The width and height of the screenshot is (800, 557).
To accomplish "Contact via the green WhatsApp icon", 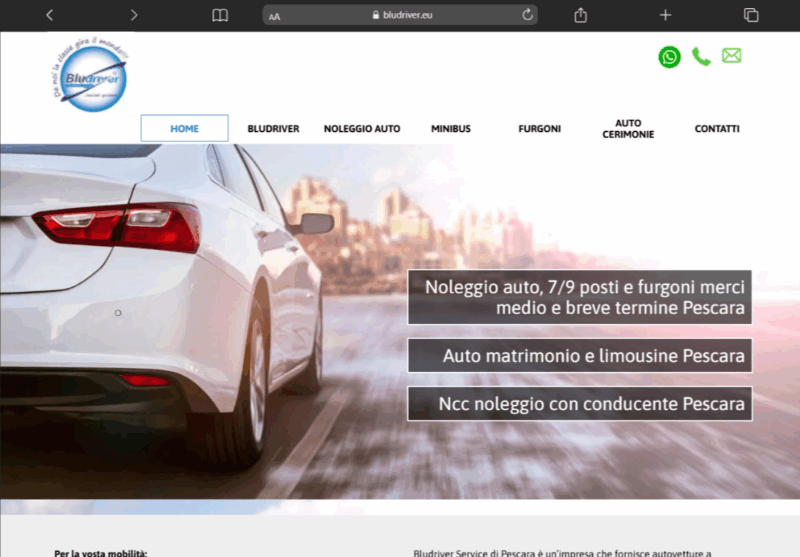I will 669,57.
